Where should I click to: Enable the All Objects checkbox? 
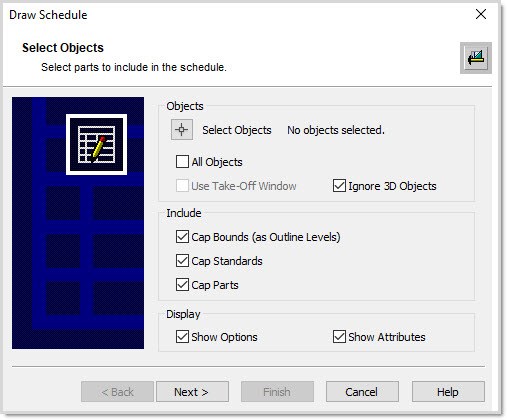(182, 162)
